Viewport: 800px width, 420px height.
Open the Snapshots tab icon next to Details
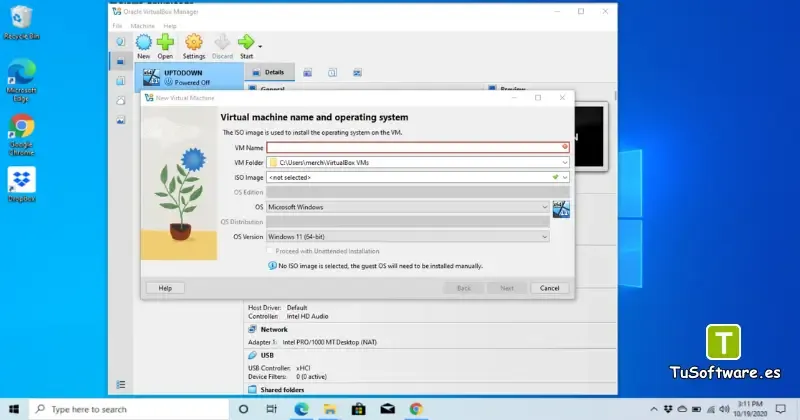pyautogui.click(x=308, y=72)
